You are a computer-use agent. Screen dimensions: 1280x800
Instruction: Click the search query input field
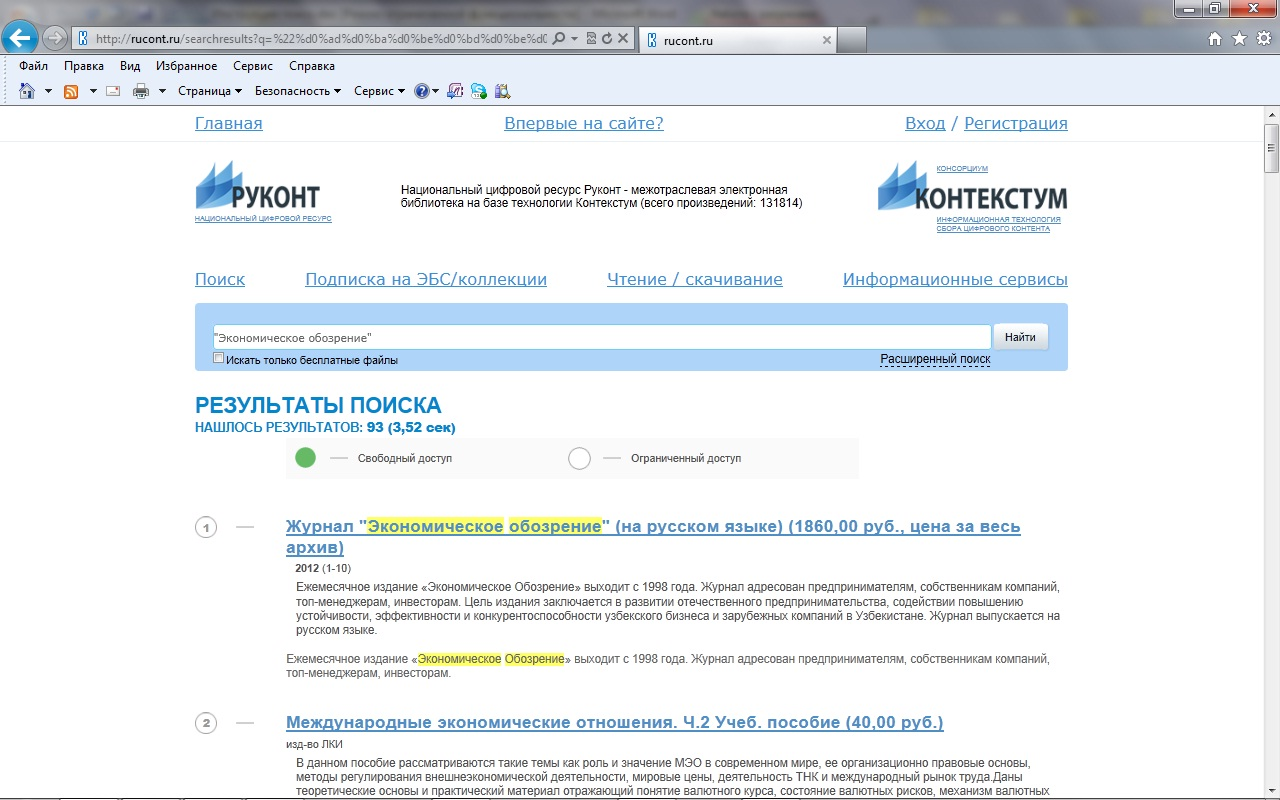[x=602, y=337]
